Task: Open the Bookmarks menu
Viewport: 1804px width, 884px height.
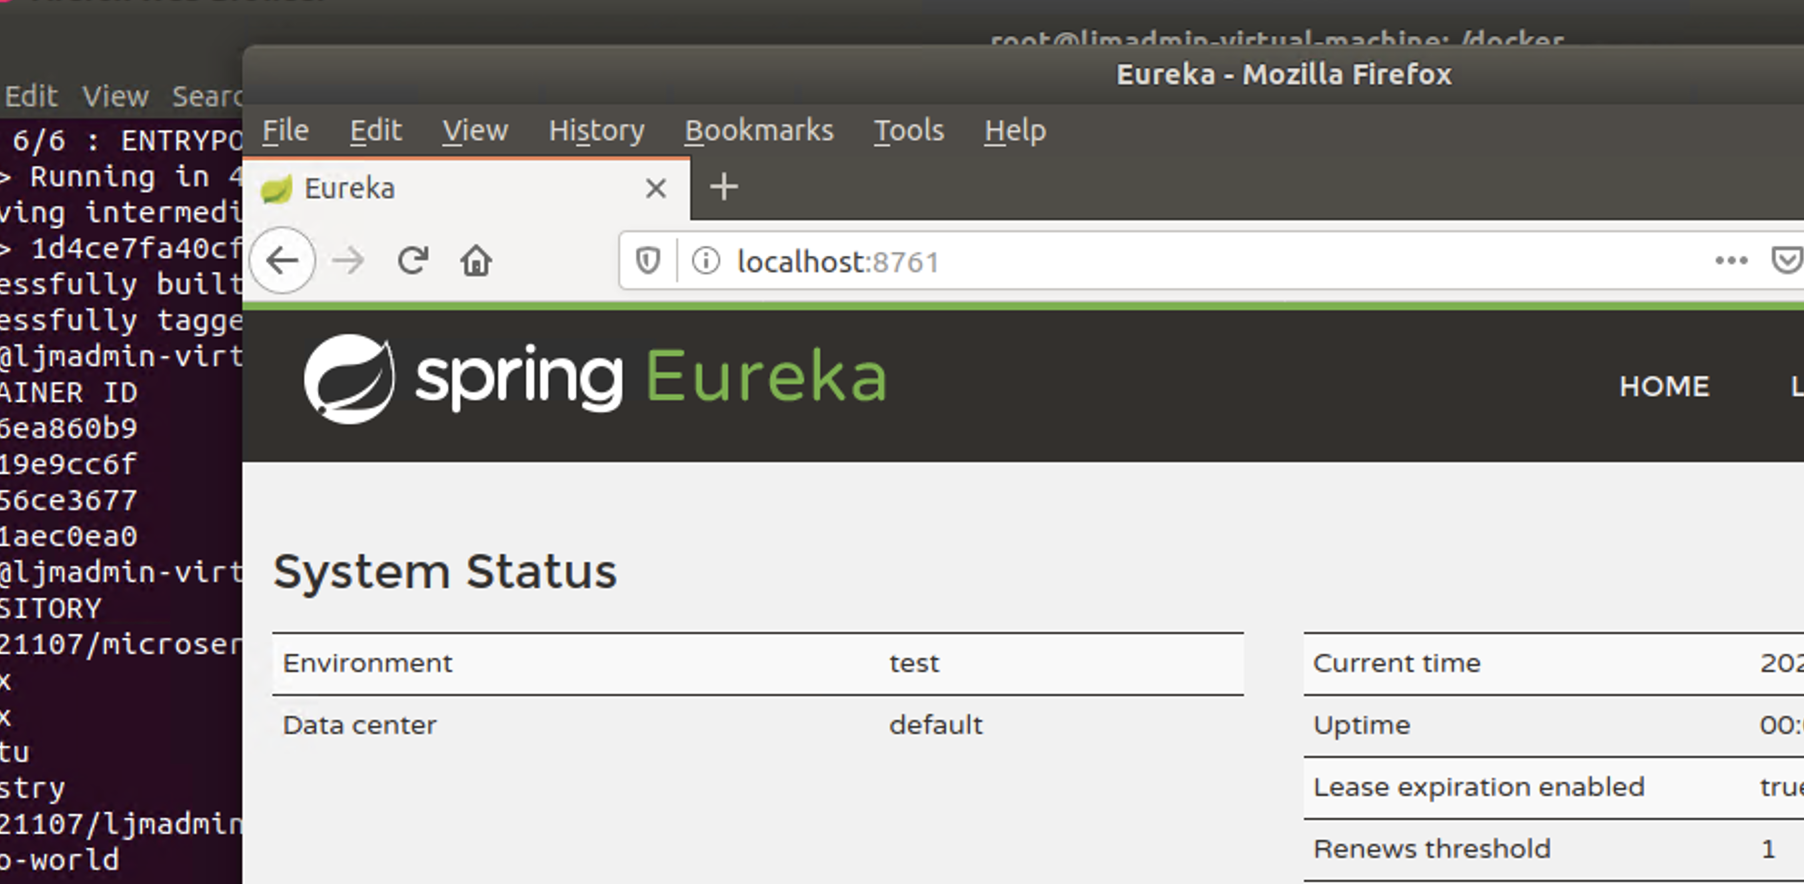Action: point(759,130)
